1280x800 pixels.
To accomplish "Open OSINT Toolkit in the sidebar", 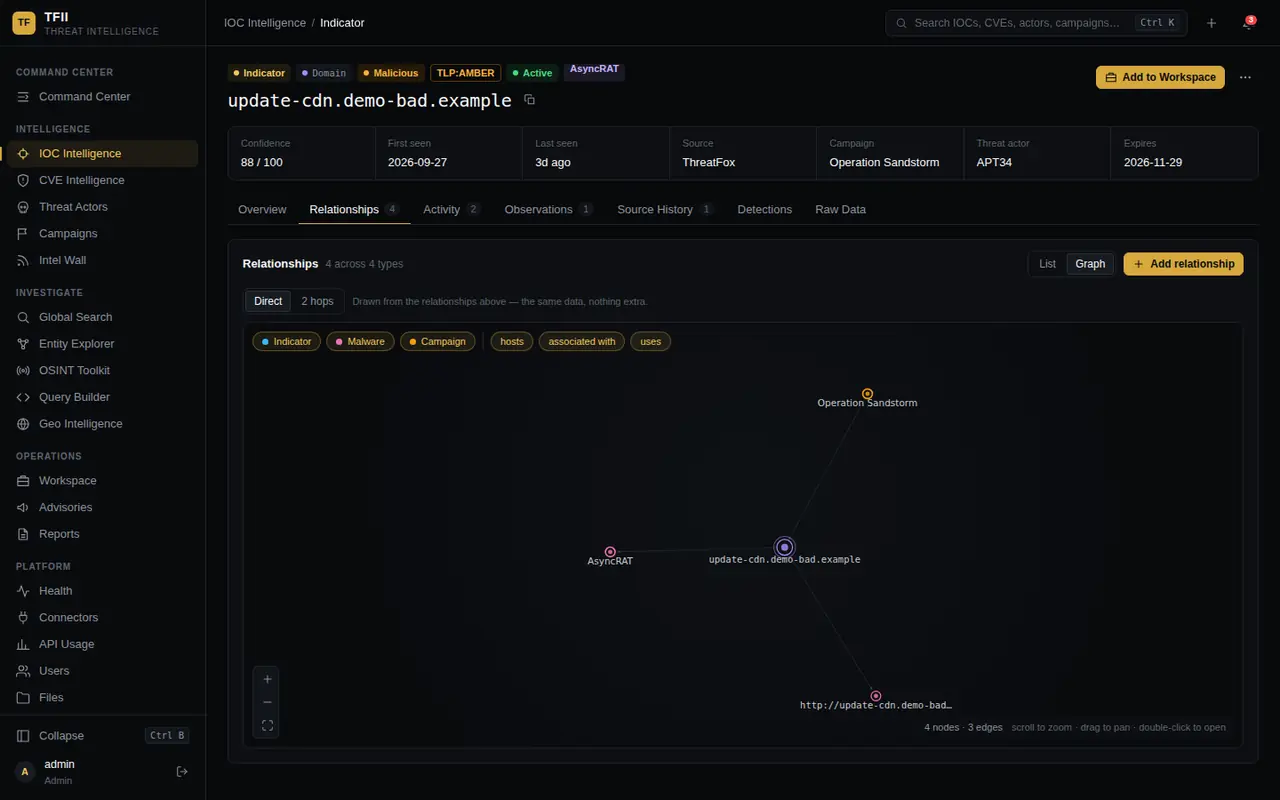I will pos(103,370).
